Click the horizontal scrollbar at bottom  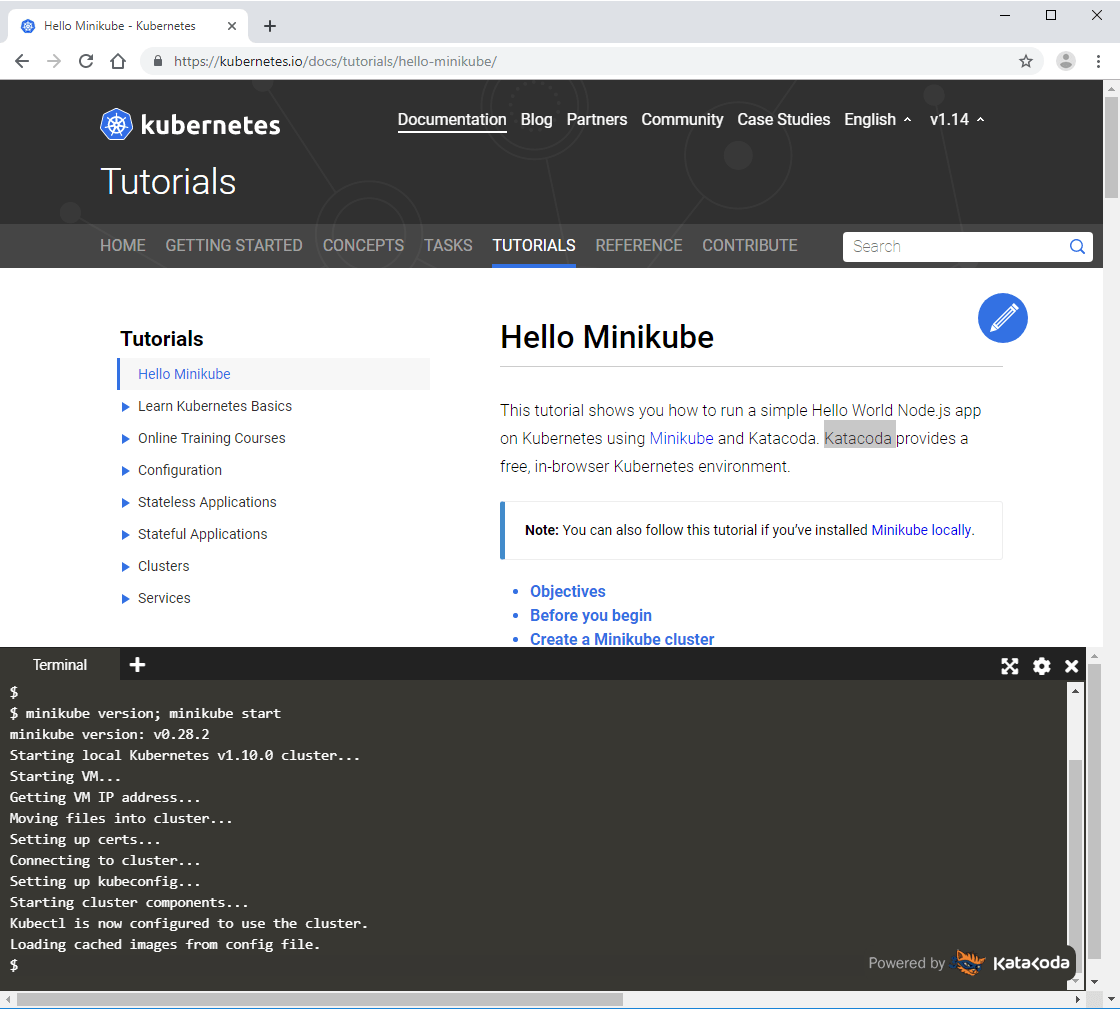[x=319, y=1000]
